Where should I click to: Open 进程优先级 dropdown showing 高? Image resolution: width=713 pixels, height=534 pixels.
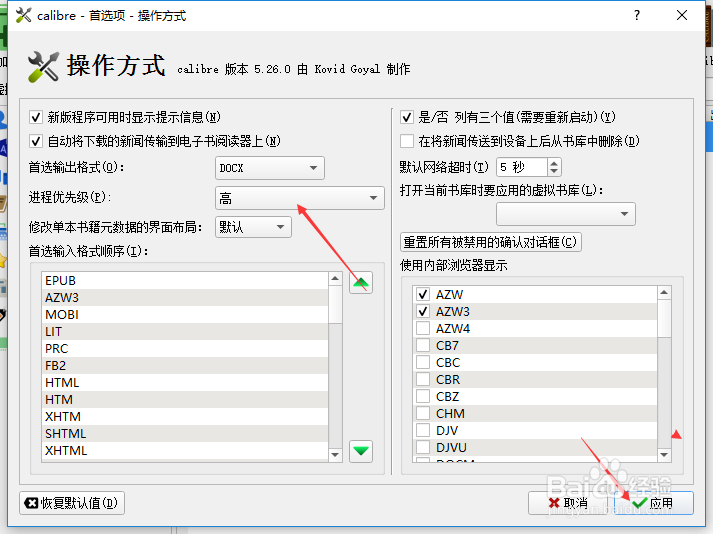click(x=300, y=198)
